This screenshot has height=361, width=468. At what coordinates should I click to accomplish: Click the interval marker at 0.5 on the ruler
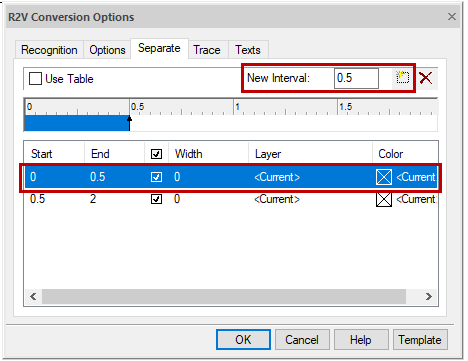[129, 123]
